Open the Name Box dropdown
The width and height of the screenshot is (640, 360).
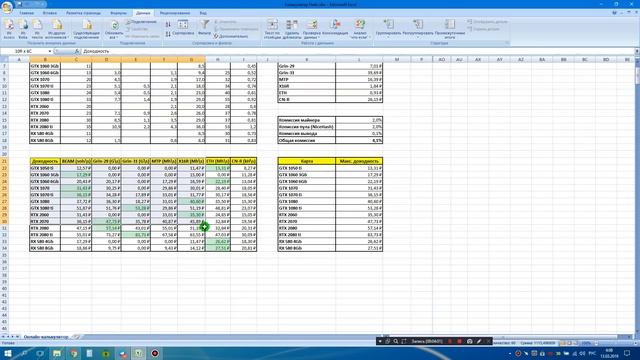(50, 51)
